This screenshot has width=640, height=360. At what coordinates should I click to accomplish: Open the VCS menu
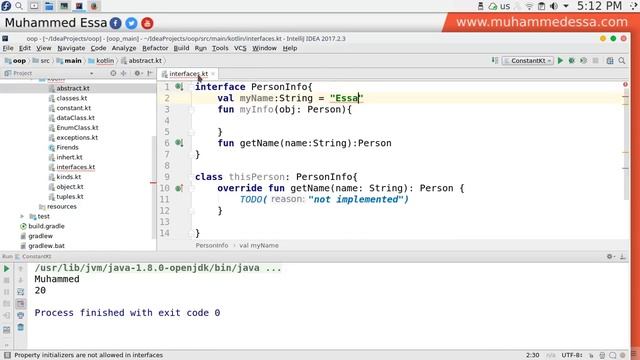[x=240, y=48]
